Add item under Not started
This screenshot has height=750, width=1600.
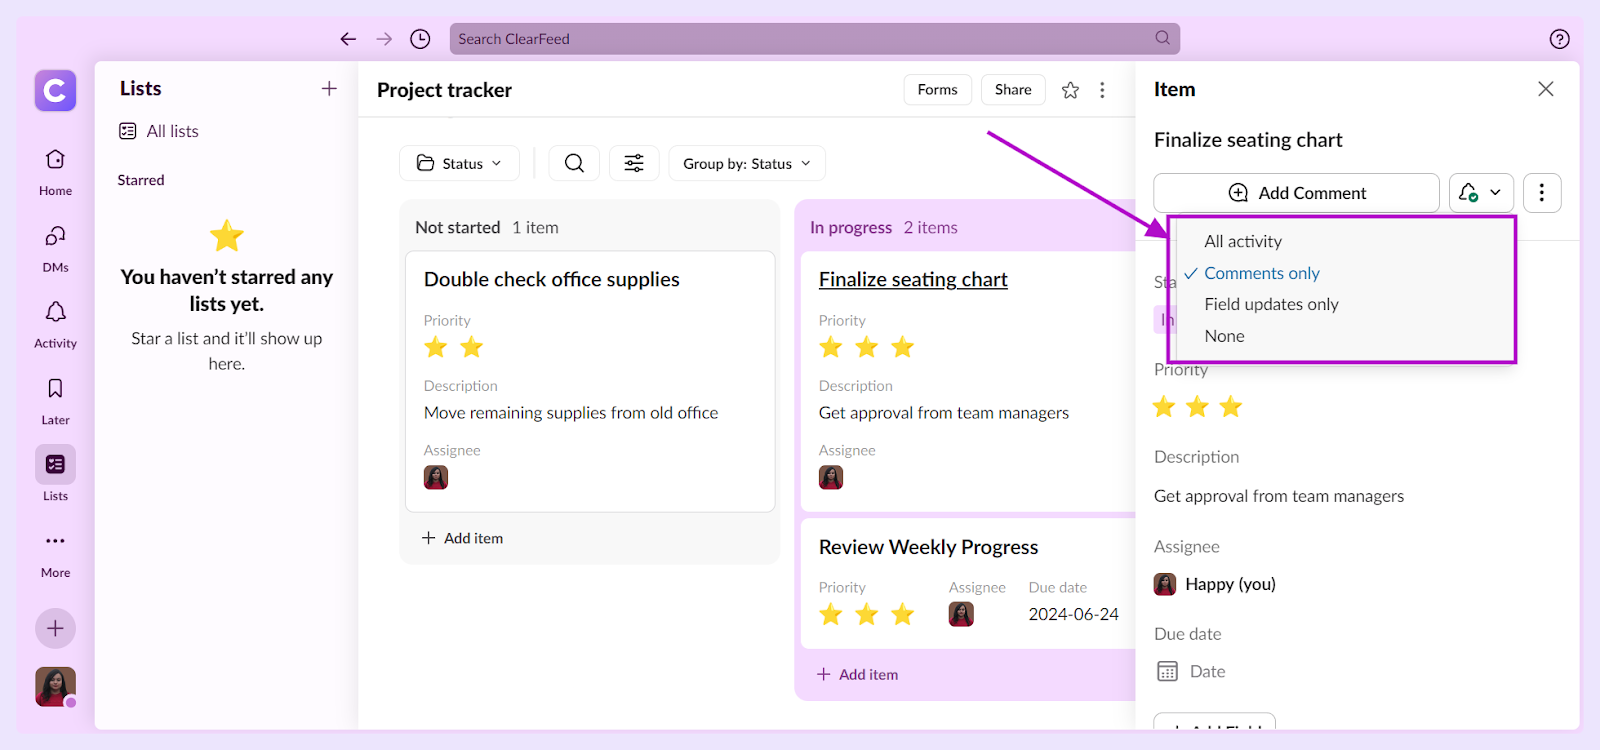click(462, 538)
